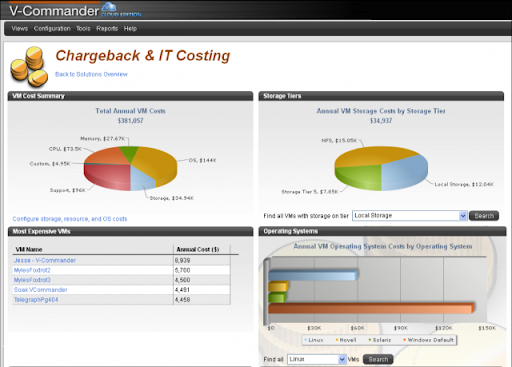
Task: Click the Local Storage $12.04K blue slice
Action: tap(405, 173)
